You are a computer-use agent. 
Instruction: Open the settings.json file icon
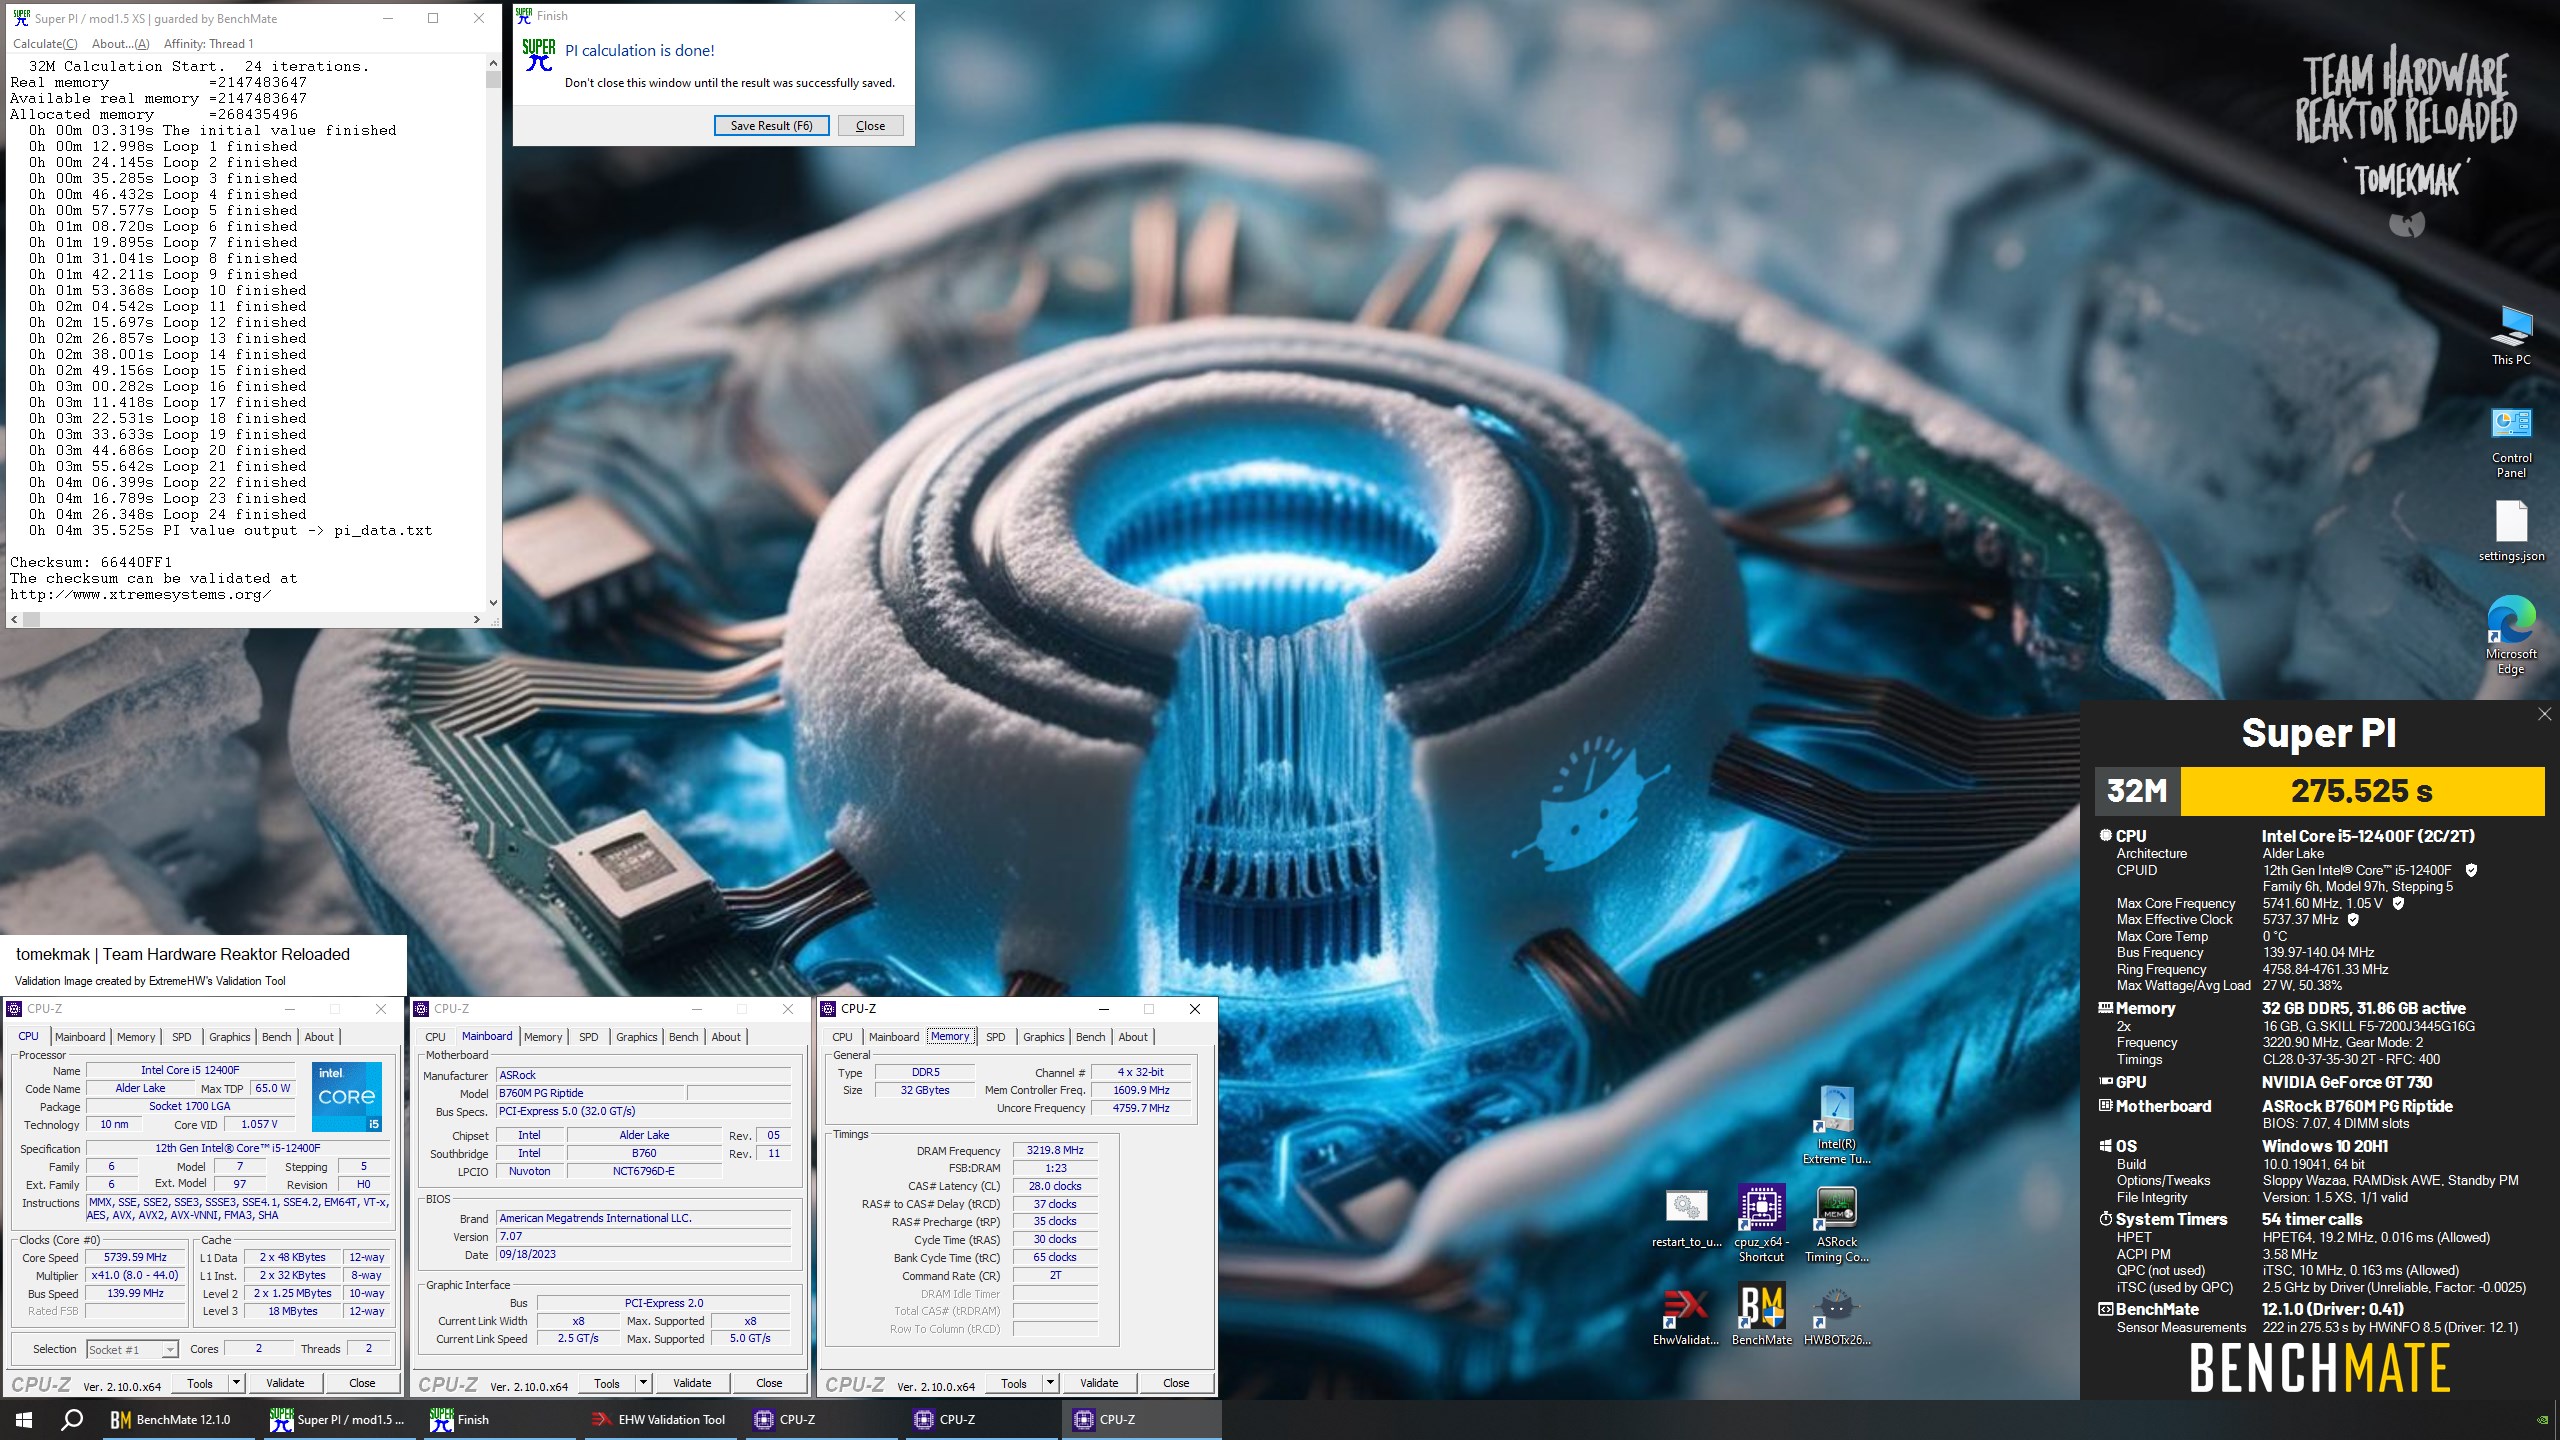[x=2510, y=530]
